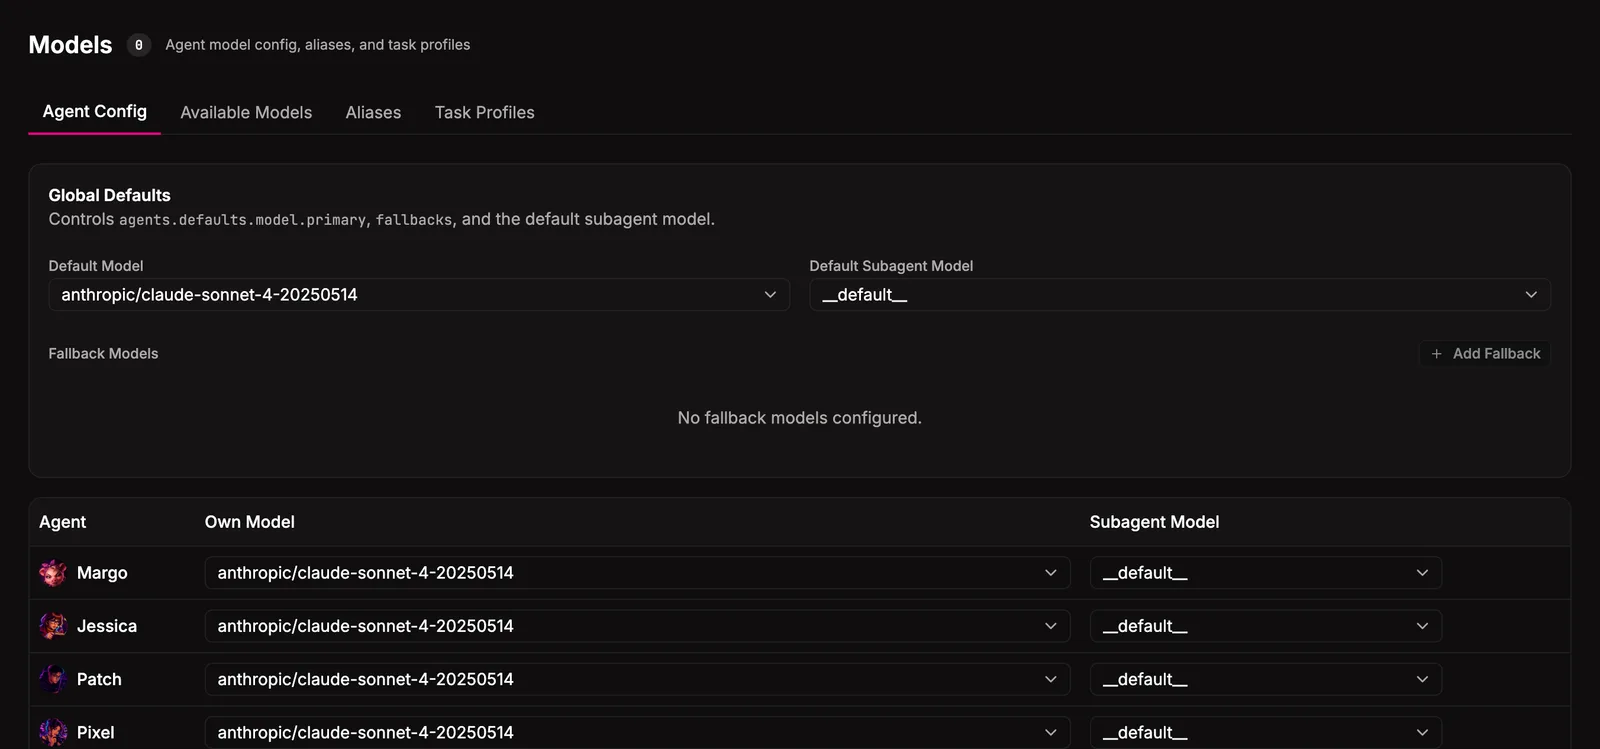
Task: Switch to the Task Profiles tab
Action: (x=485, y=113)
